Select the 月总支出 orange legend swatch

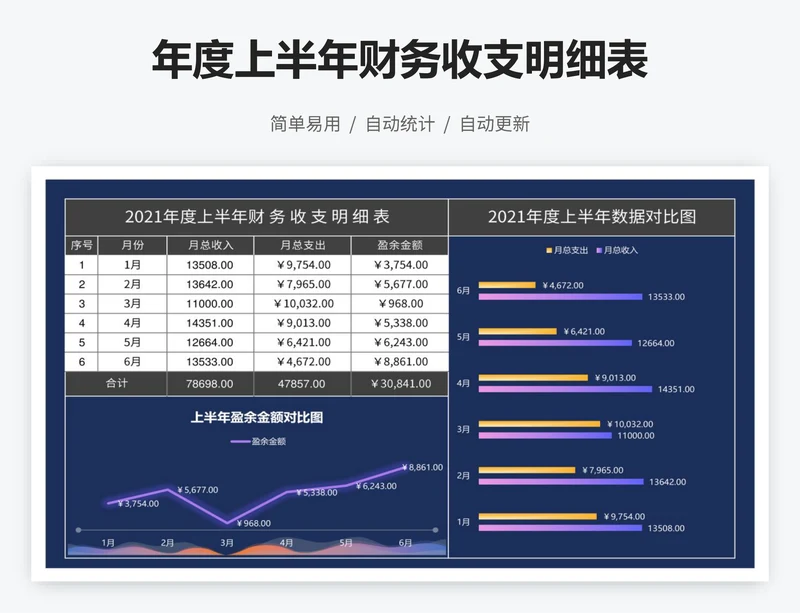point(549,250)
